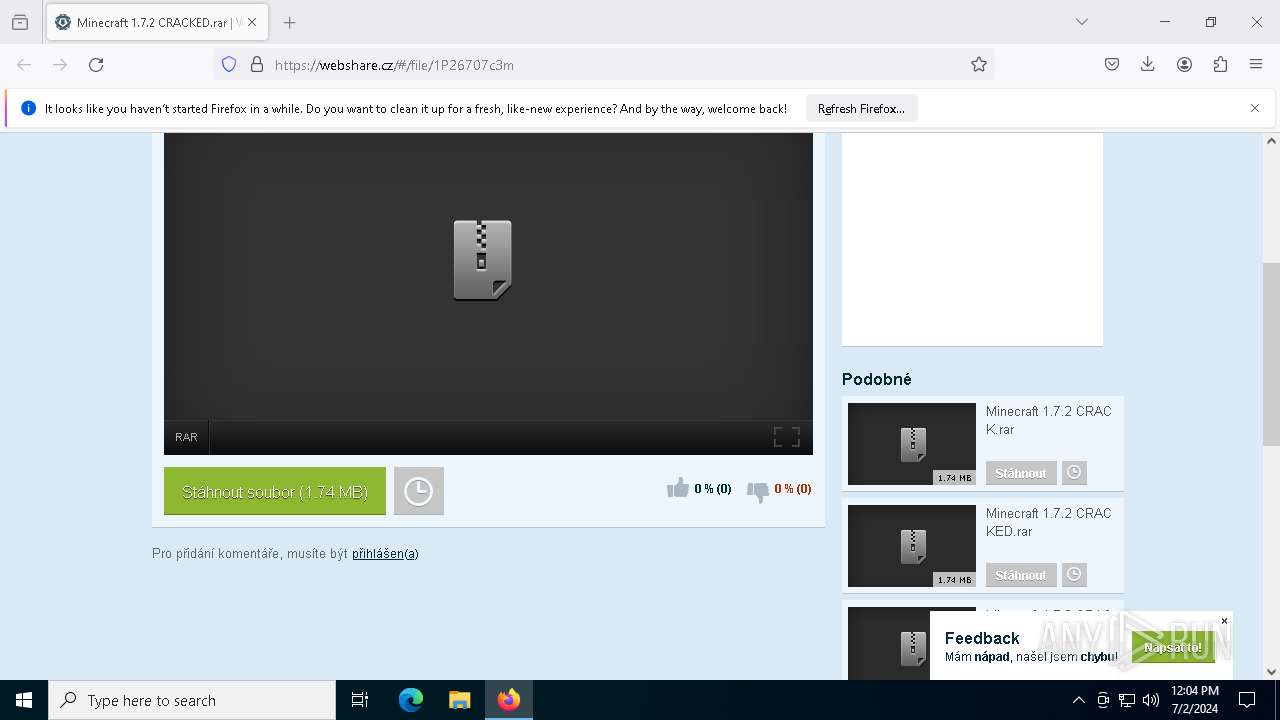Click the RAR label under the preview
Viewport: 1280px width, 720px height.
point(186,437)
